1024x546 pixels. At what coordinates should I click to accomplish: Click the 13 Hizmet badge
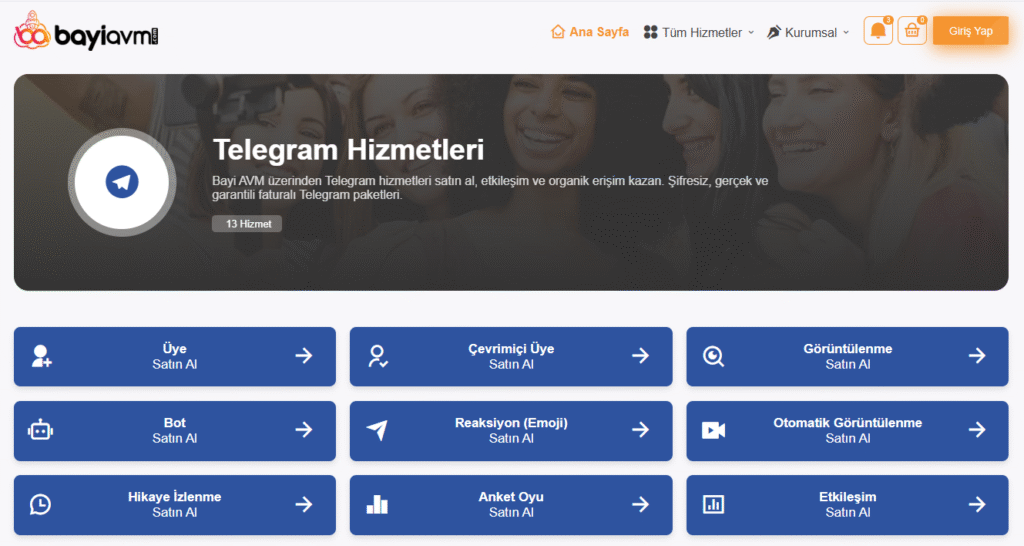tap(247, 223)
